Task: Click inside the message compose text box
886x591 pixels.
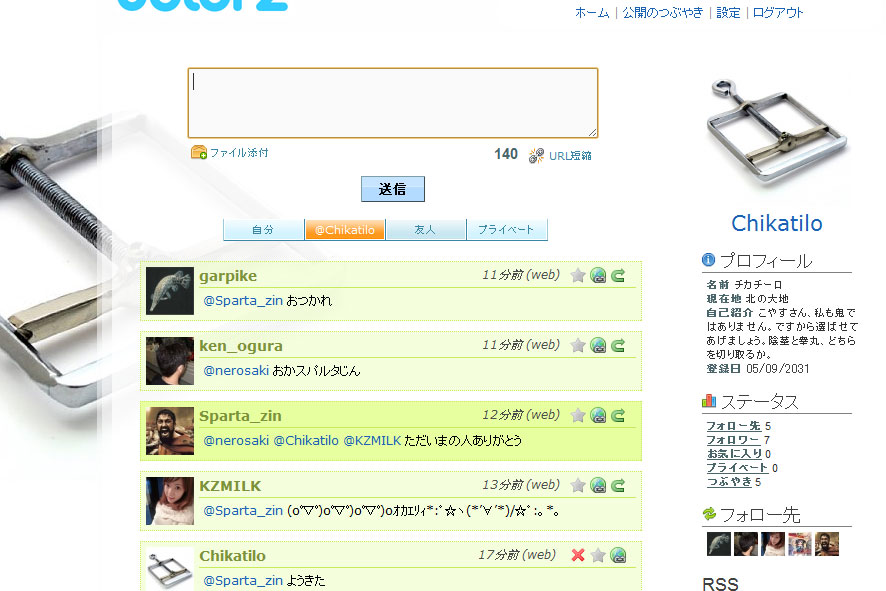Action: (x=392, y=103)
